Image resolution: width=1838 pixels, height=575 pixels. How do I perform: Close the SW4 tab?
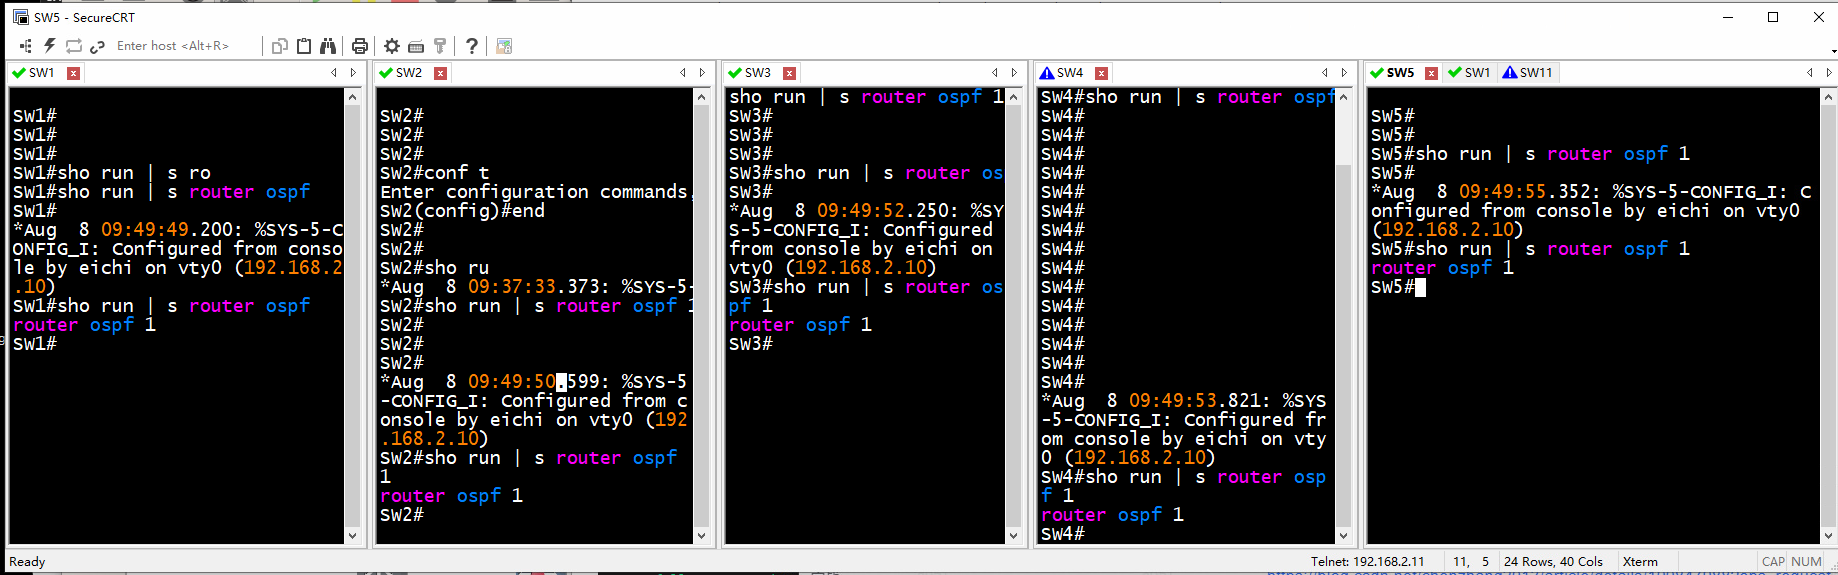(1101, 73)
